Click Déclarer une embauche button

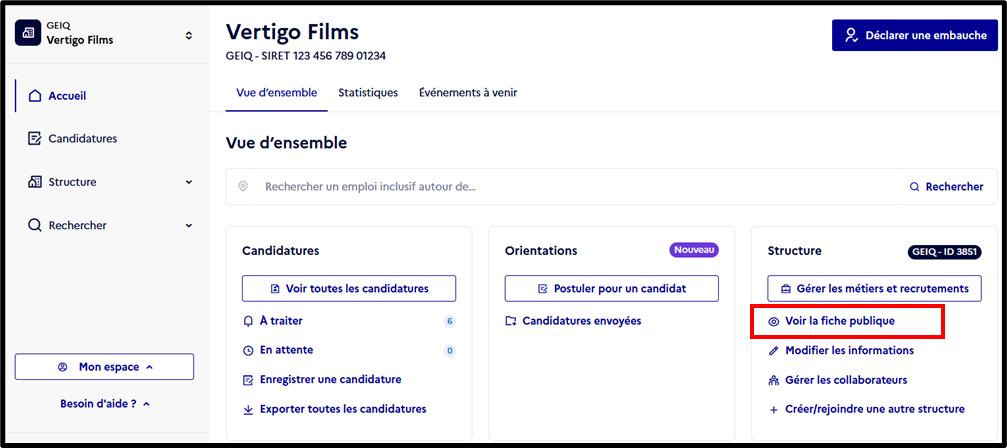pyautogui.click(x=915, y=35)
